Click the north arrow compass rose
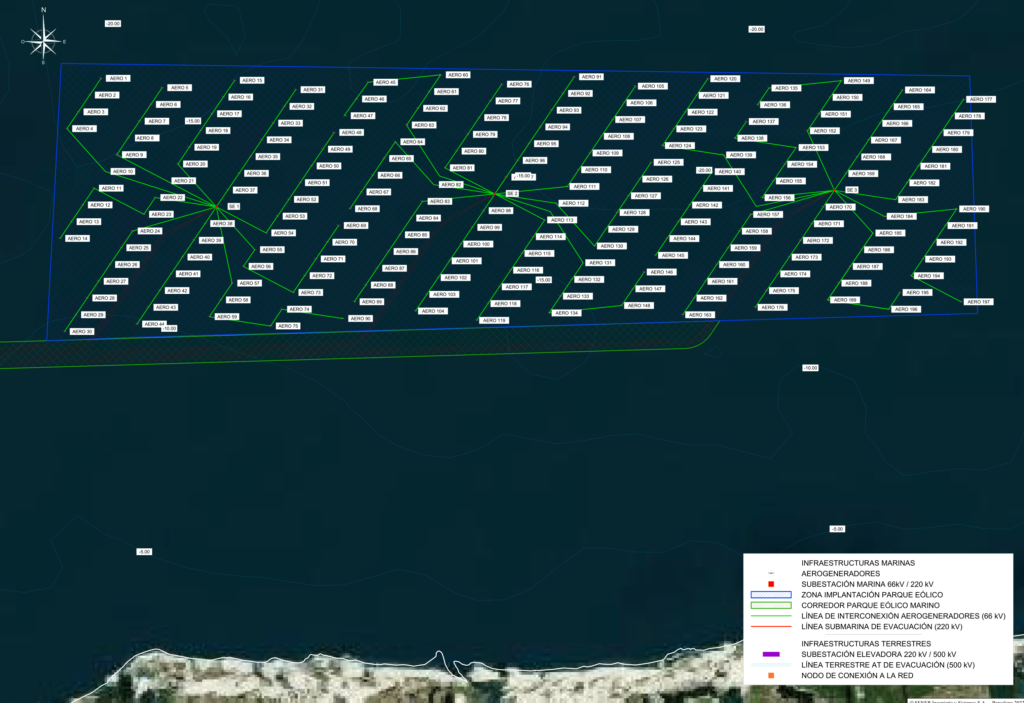The height and width of the screenshot is (703, 1024). pos(43,39)
